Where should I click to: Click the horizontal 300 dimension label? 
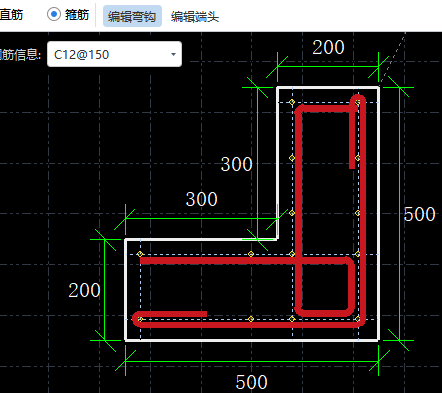pyautogui.click(x=202, y=199)
